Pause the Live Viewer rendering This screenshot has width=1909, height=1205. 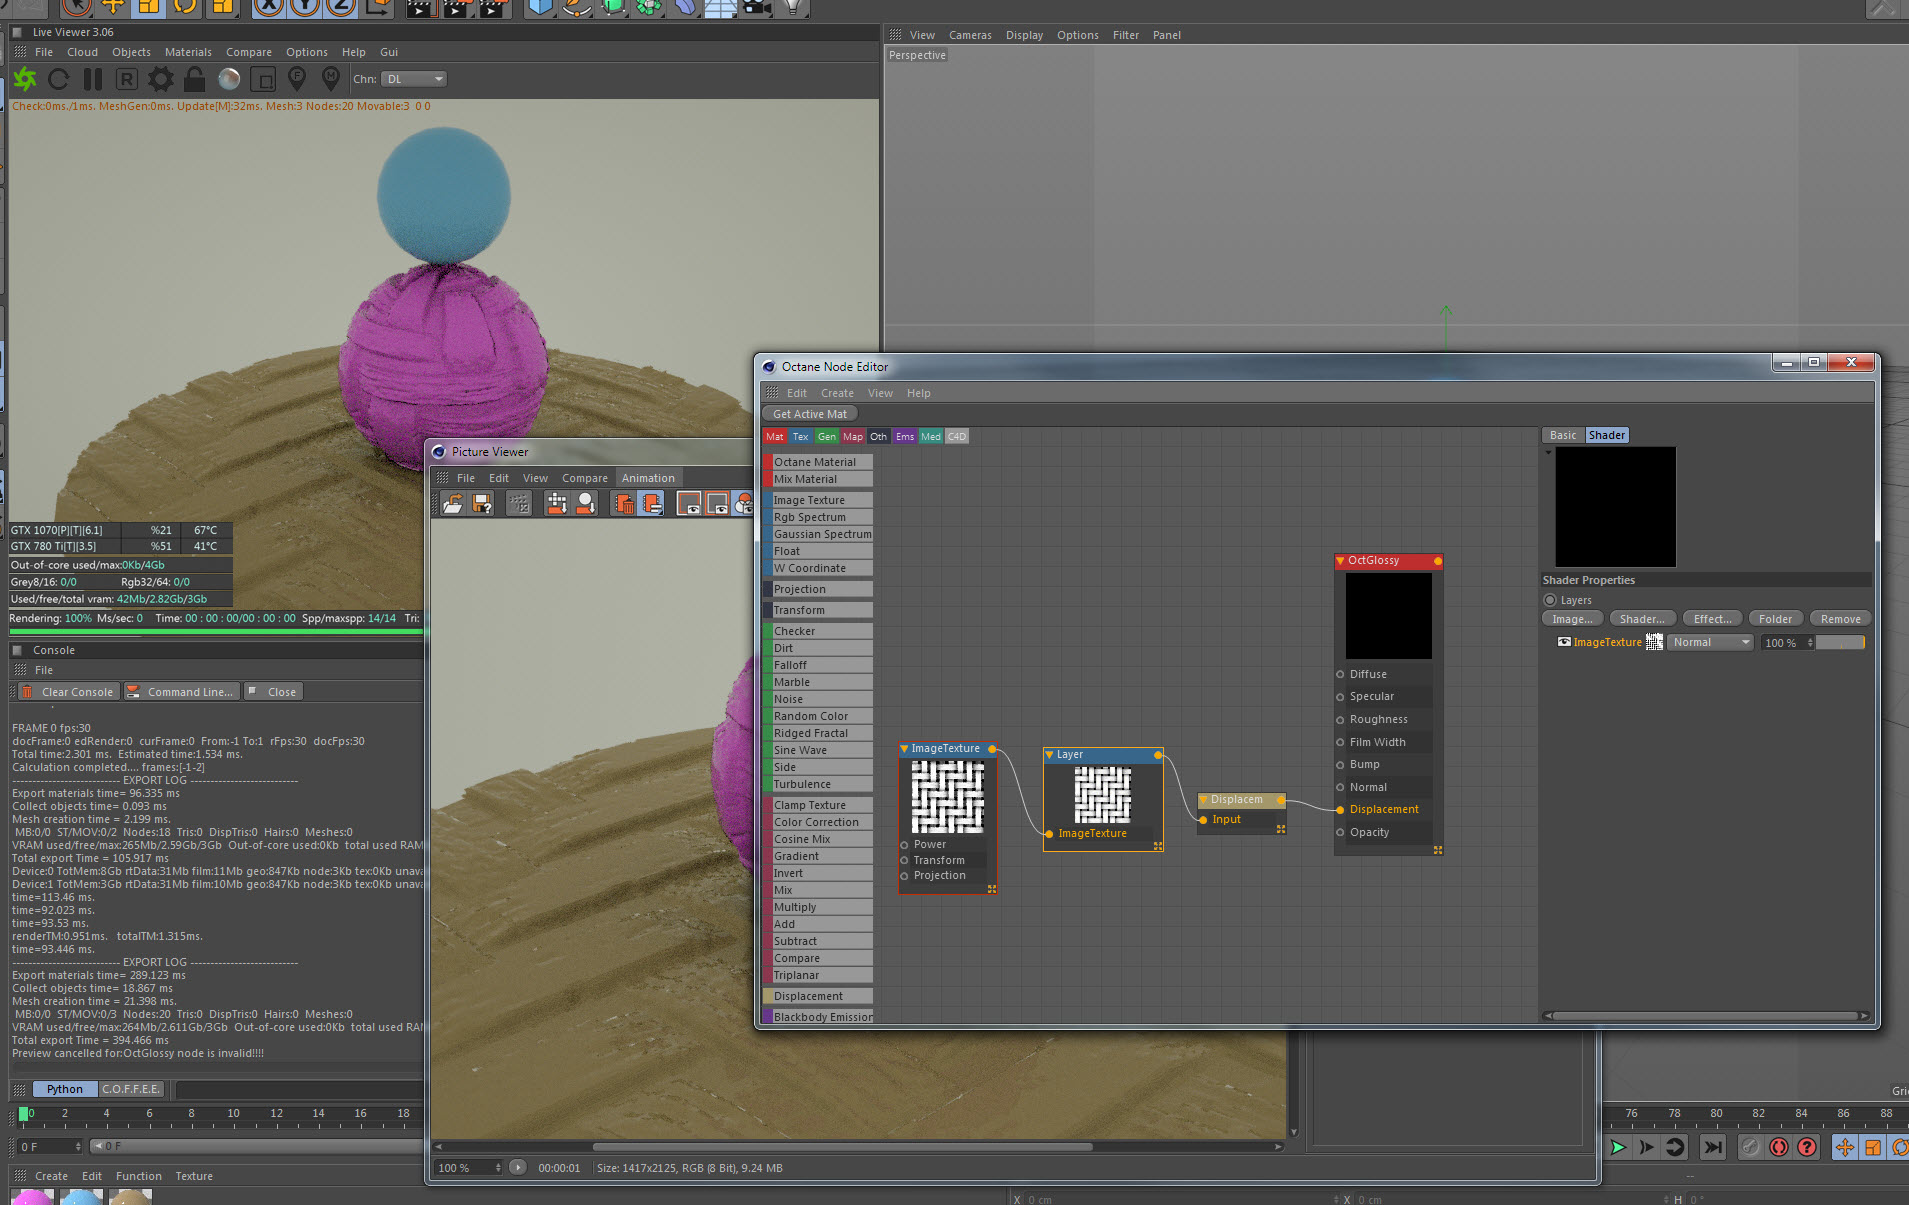pos(93,79)
